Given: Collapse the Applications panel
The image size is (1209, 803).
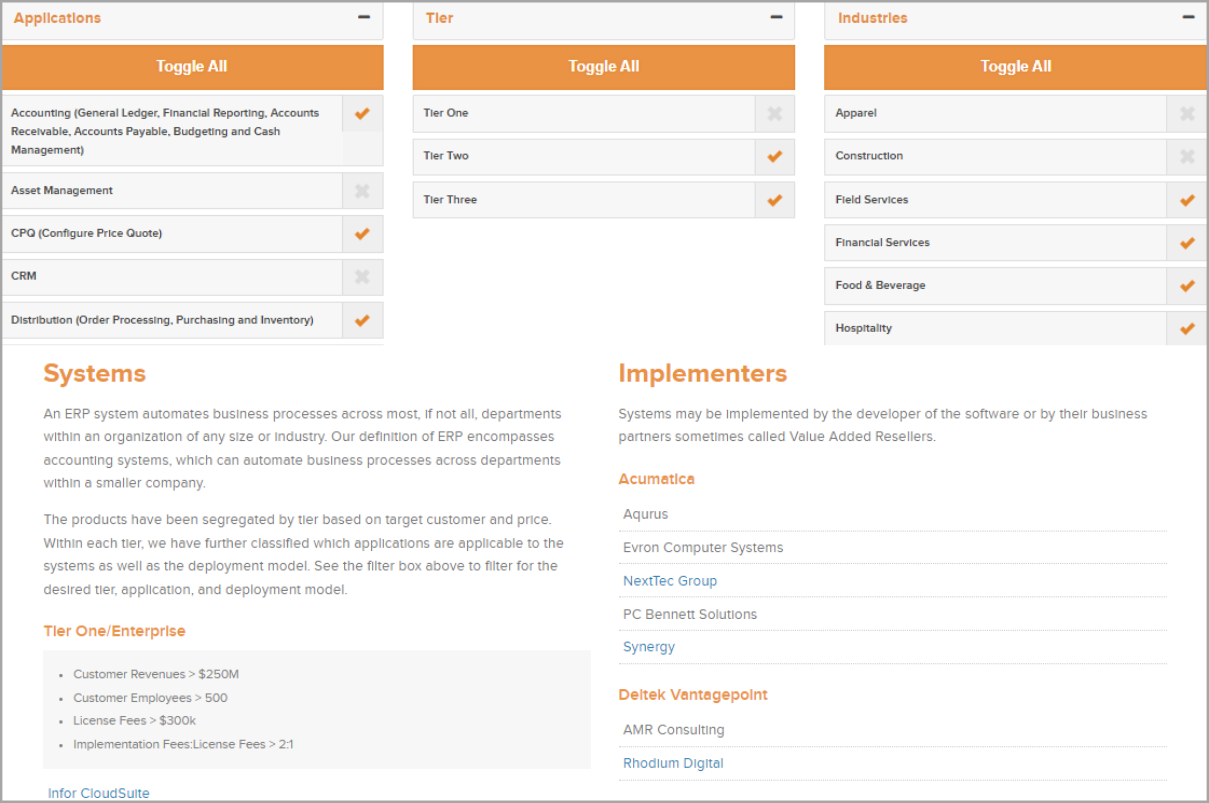Looking at the screenshot, I should point(363,17).
